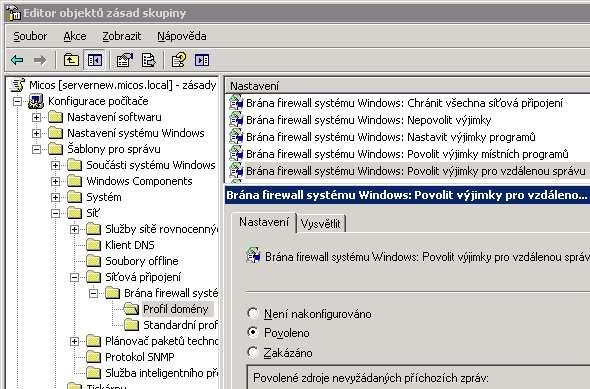Open the Soubor menu
The image size is (590, 389).
(30, 36)
